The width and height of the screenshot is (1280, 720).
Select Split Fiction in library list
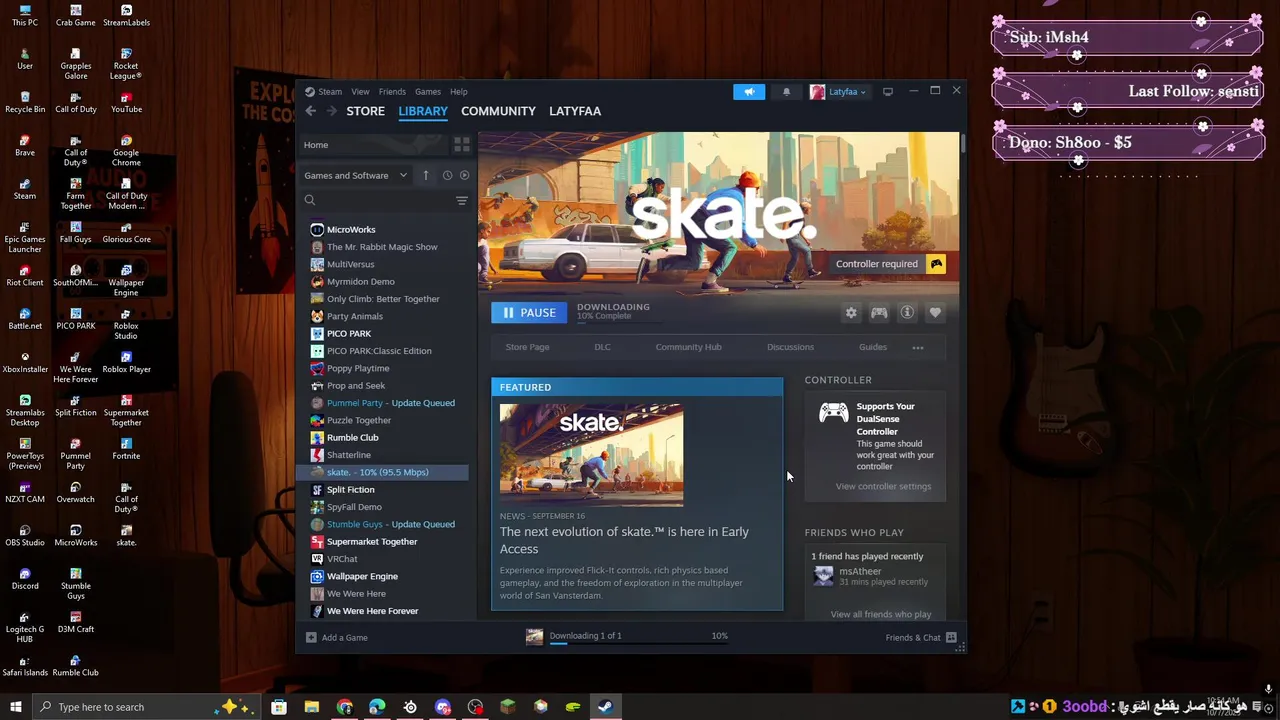(x=350, y=489)
